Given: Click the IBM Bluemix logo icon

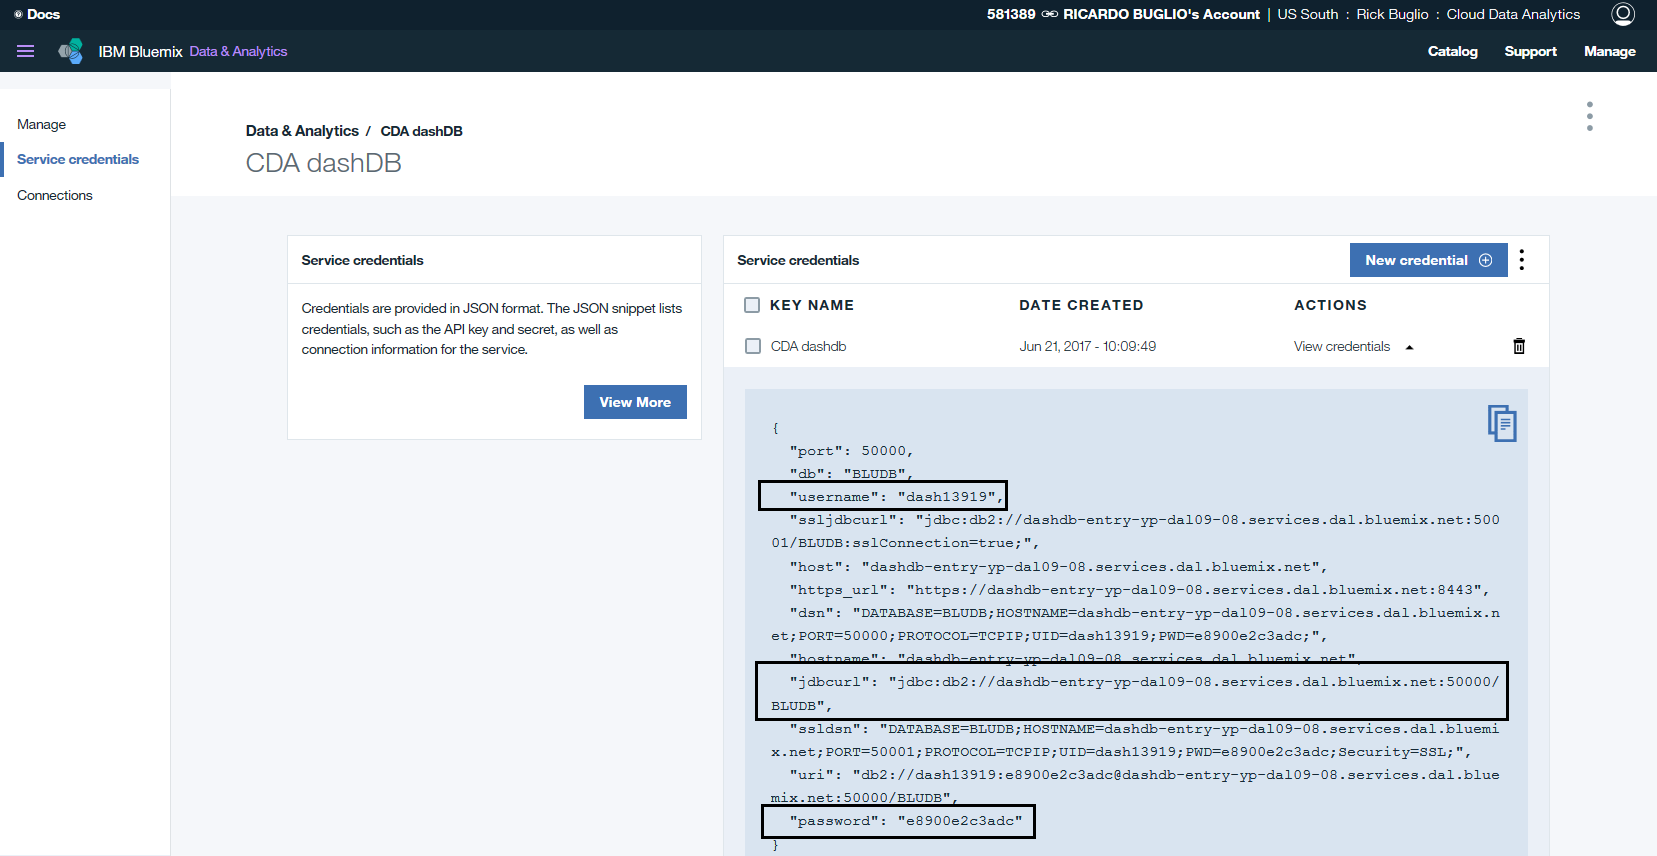Looking at the screenshot, I should pos(71,51).
